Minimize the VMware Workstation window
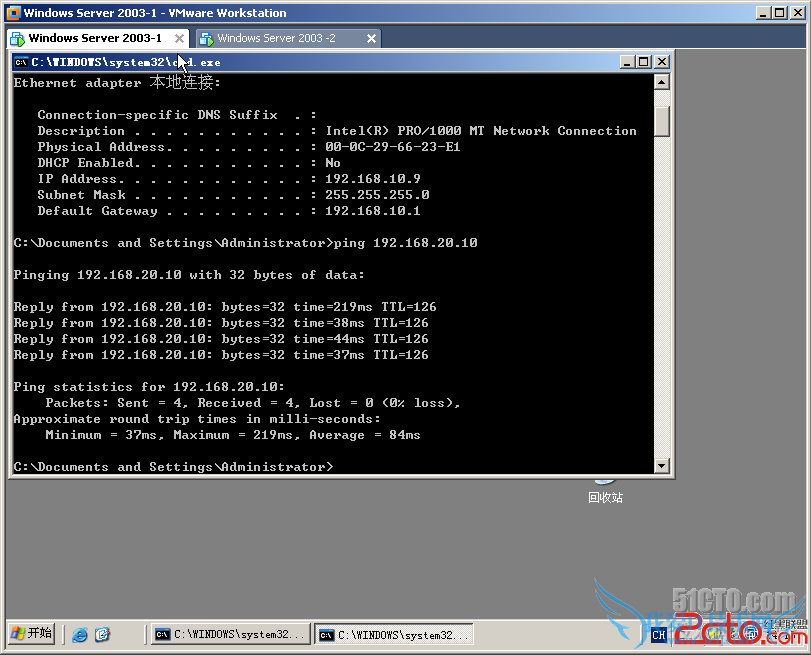The image size is (811, 655). (x=762, y=12)
